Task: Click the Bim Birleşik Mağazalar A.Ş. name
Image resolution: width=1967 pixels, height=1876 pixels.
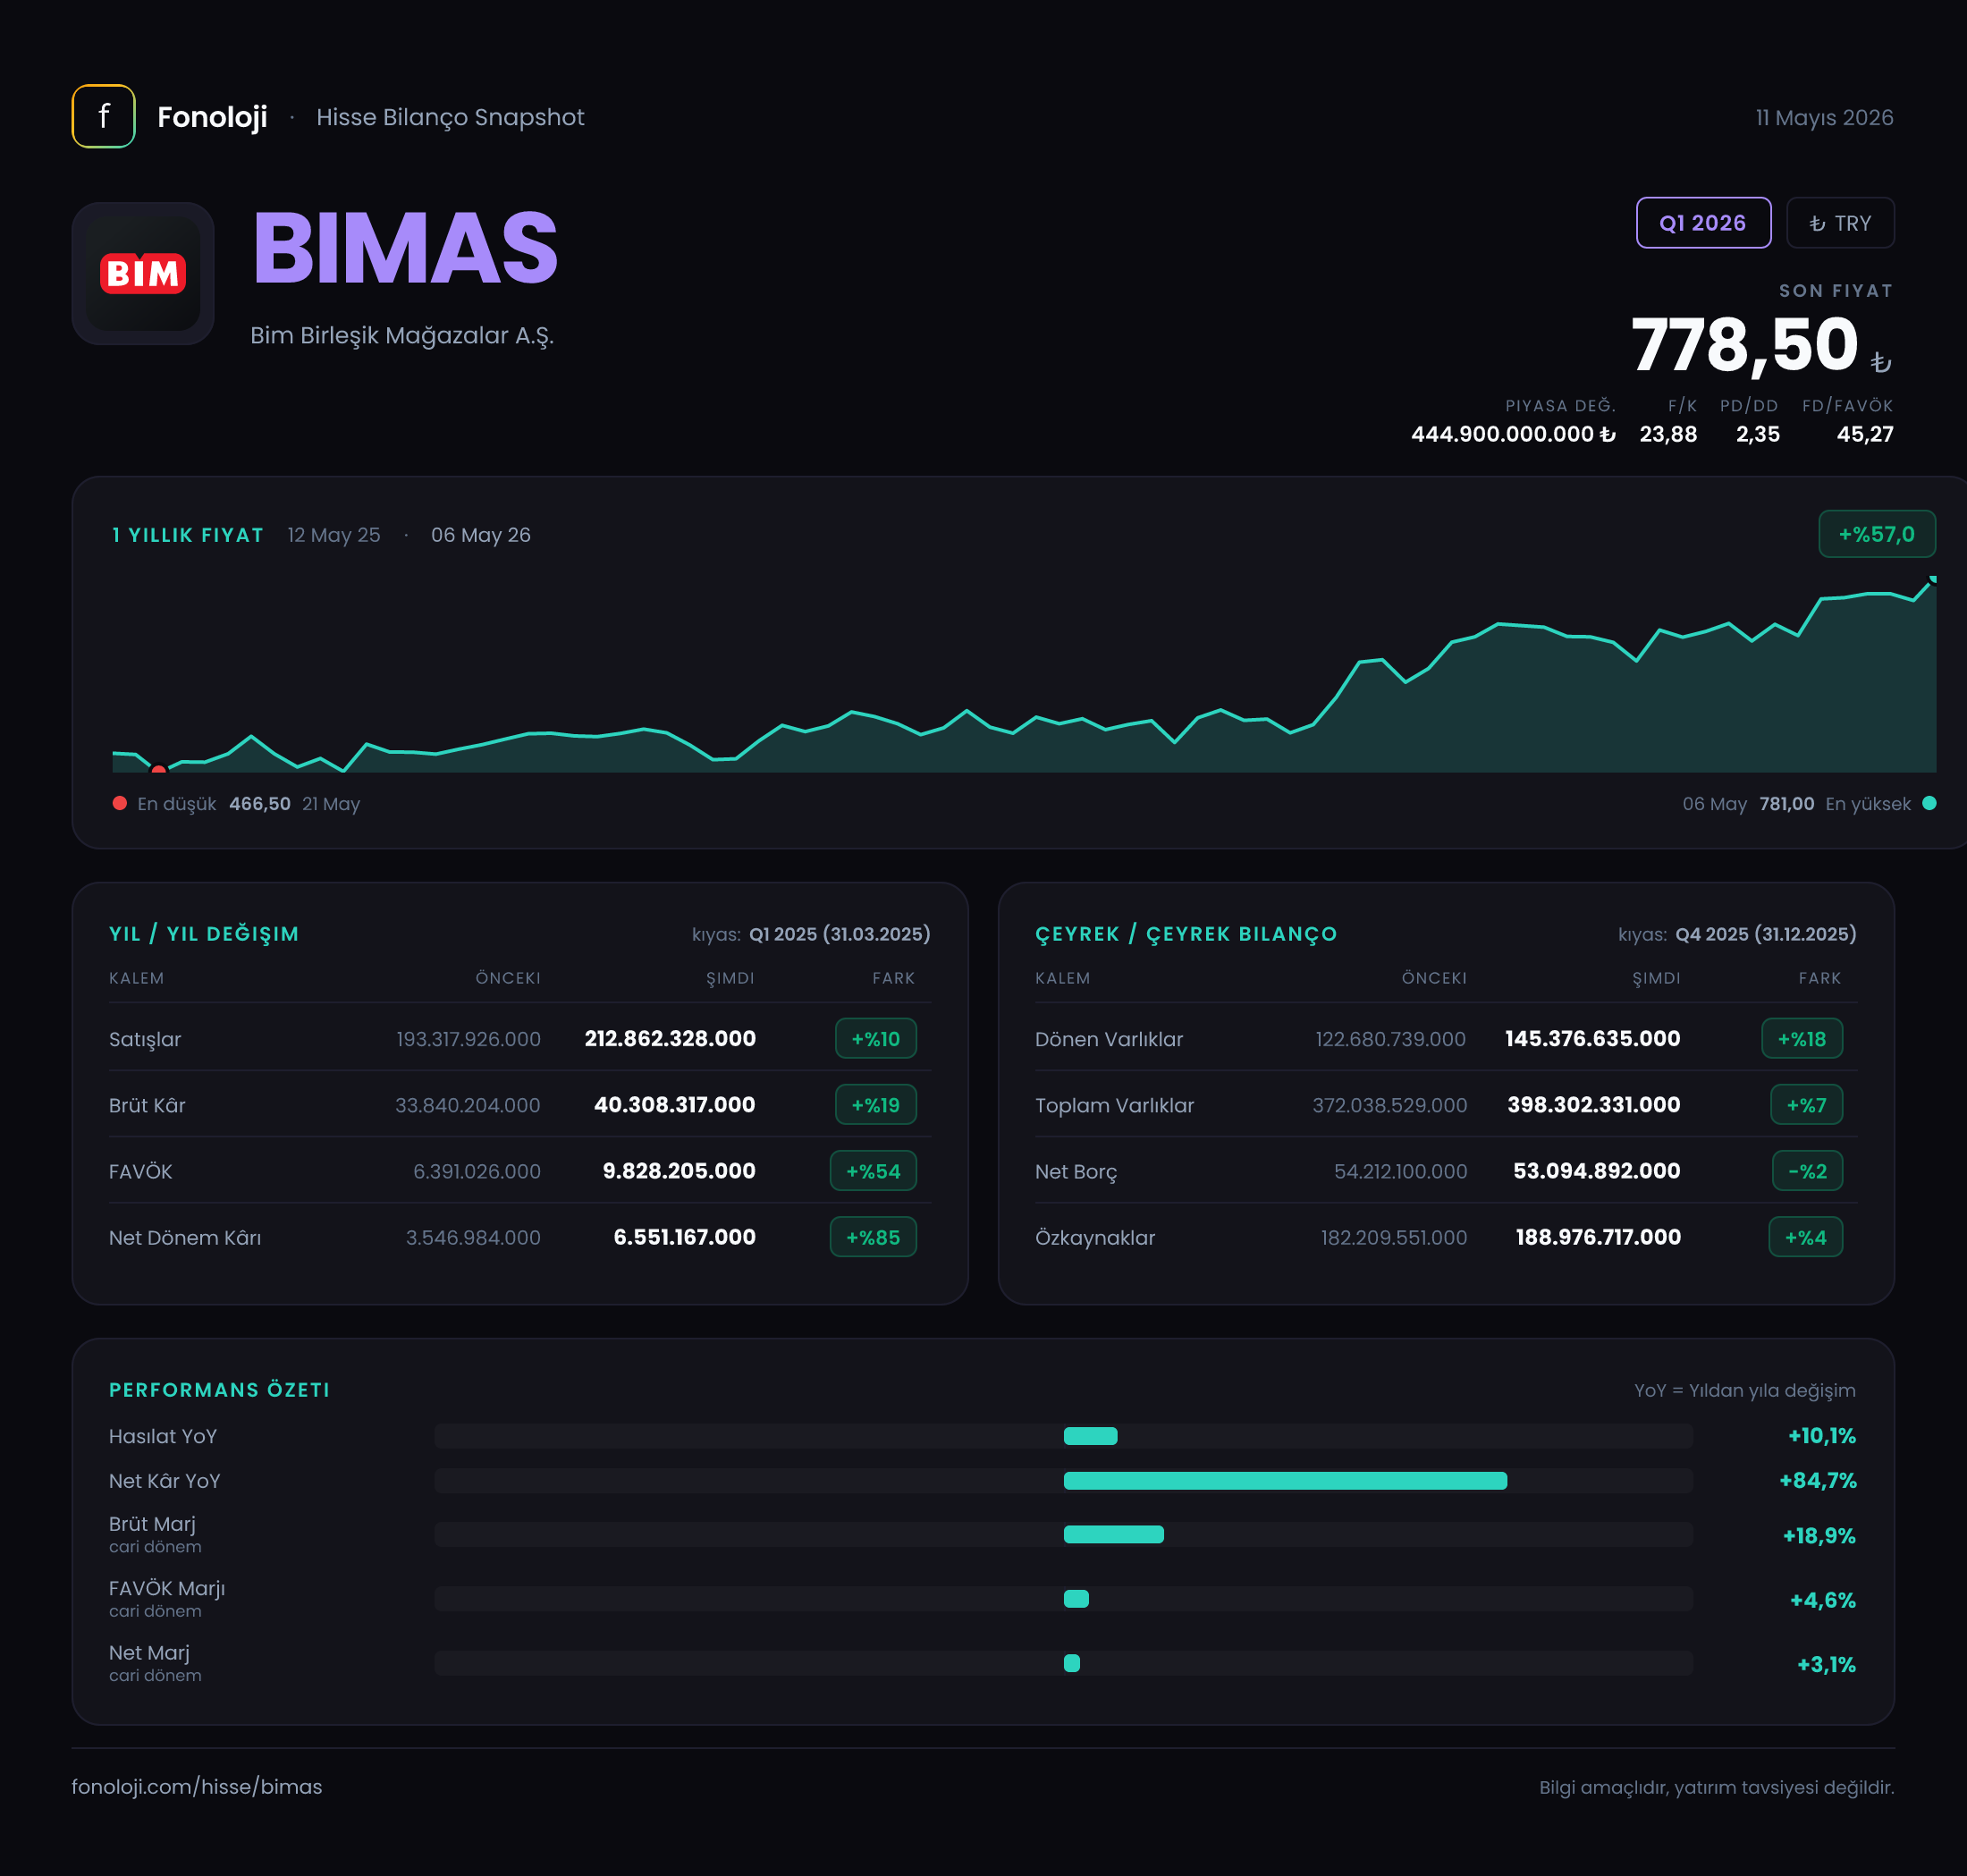Action: (x=402, y=335)
